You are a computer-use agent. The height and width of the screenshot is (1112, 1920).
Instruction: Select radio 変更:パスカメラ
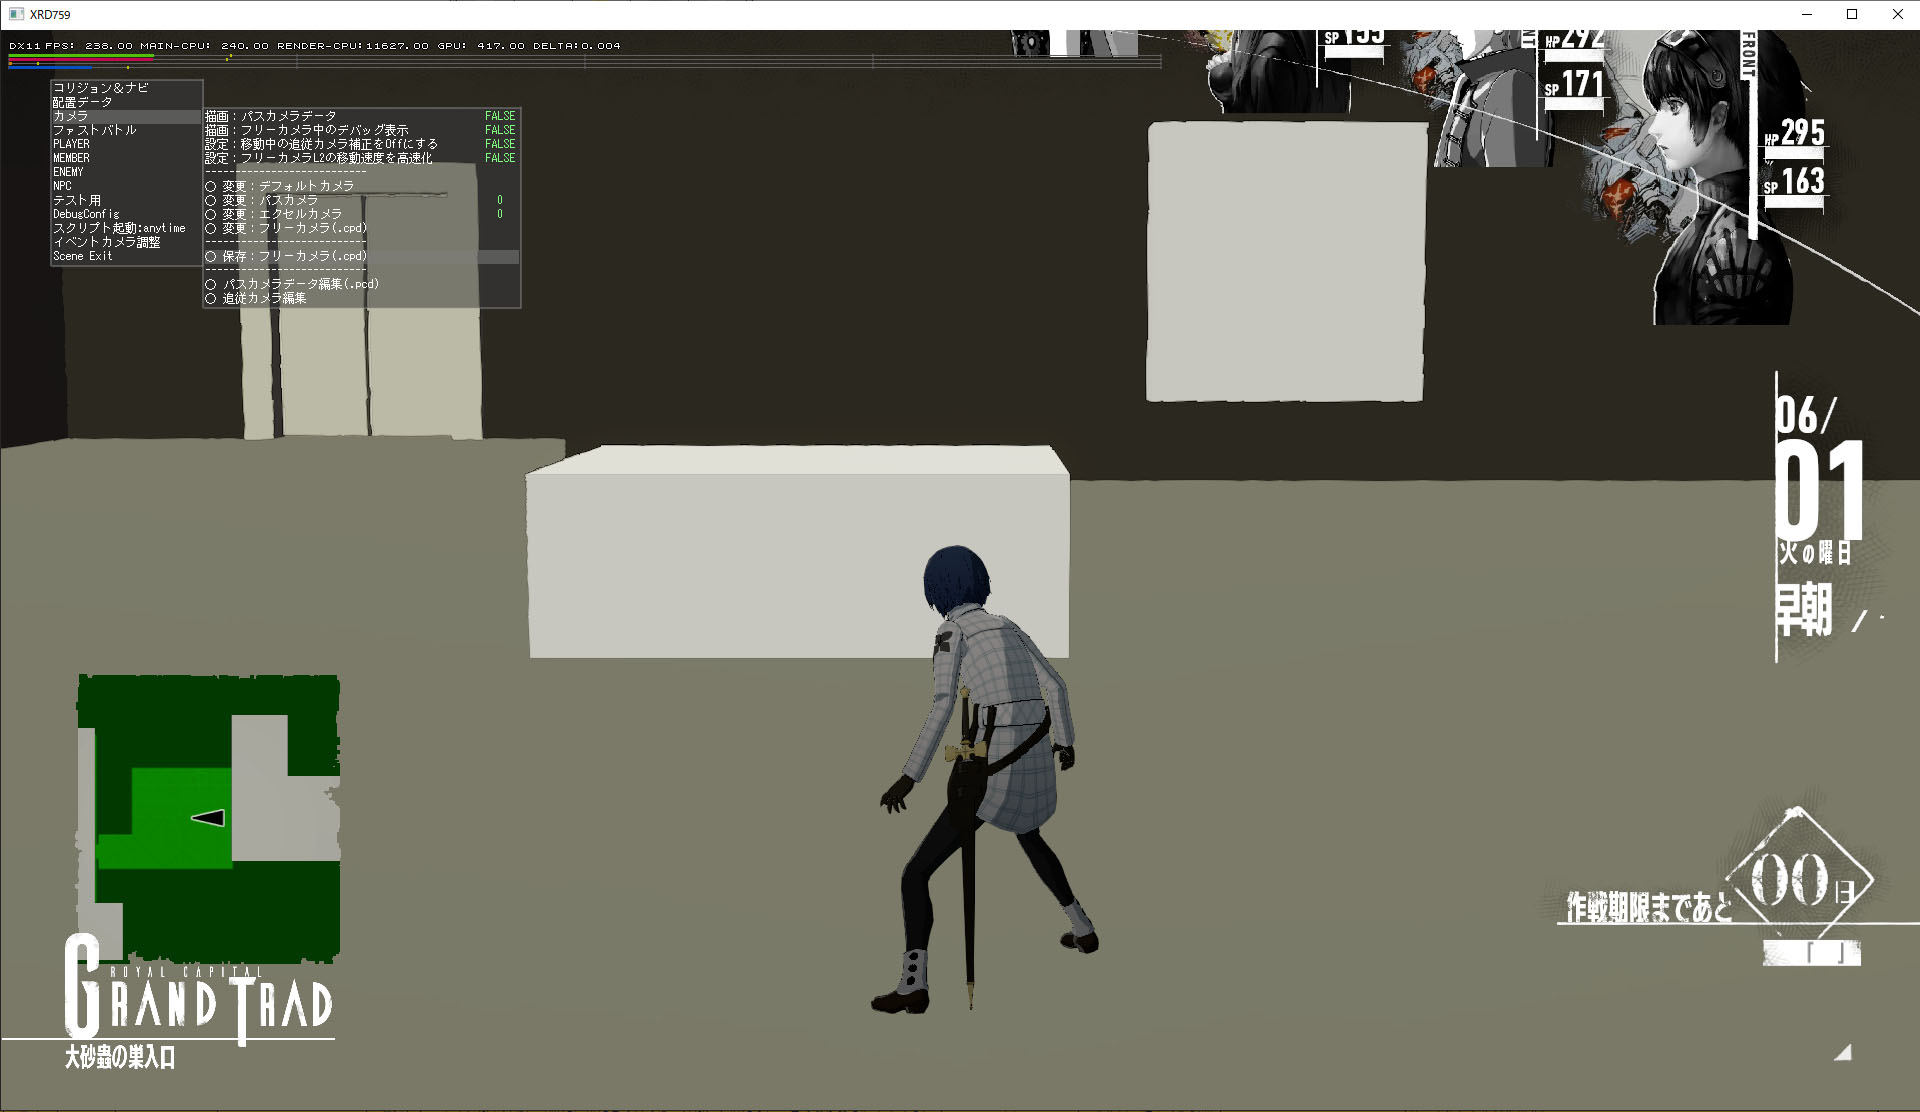click(211, 200)
